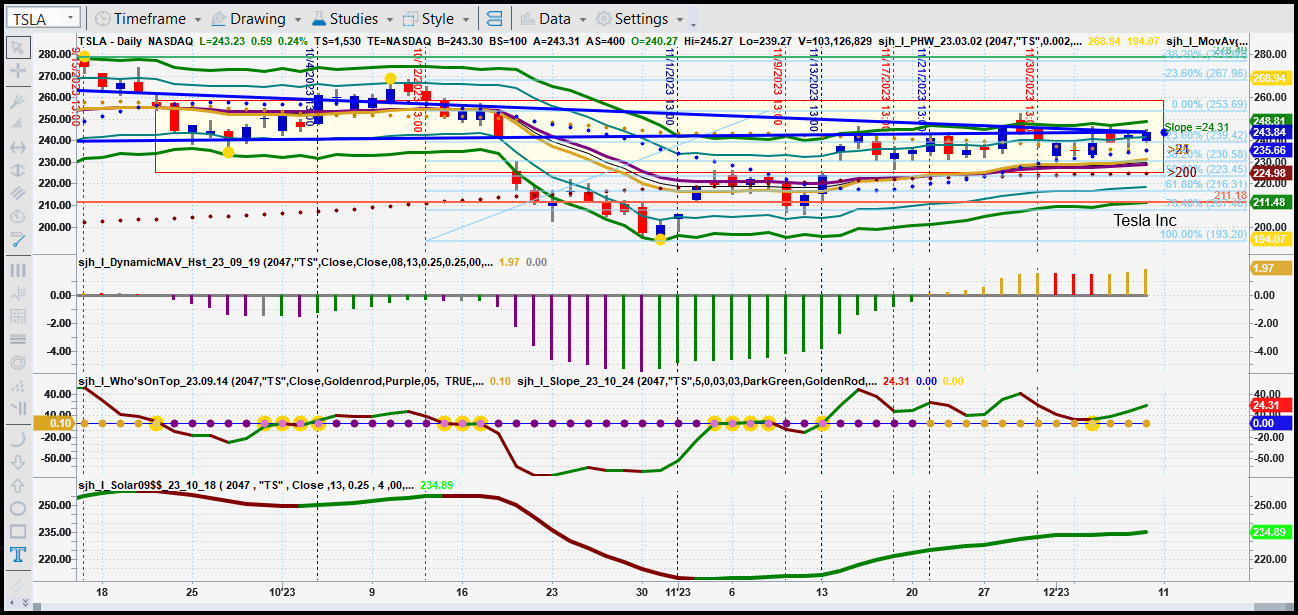This screenshot has height=615, width=1298.
Task: Click the Tesla Inc chart label
Action: pyautogui.click(x=1145, y=220)
